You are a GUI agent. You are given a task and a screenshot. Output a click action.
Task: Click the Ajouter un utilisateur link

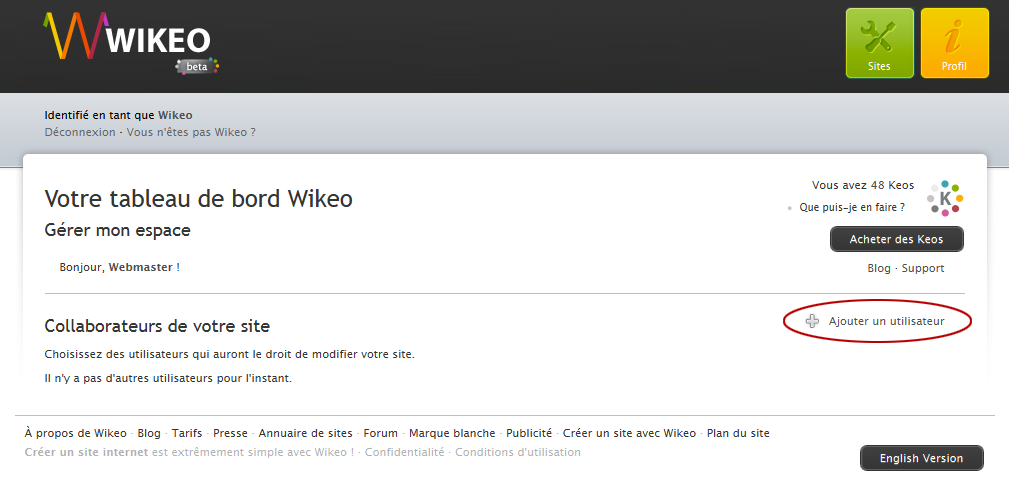(x=886, y=321)
